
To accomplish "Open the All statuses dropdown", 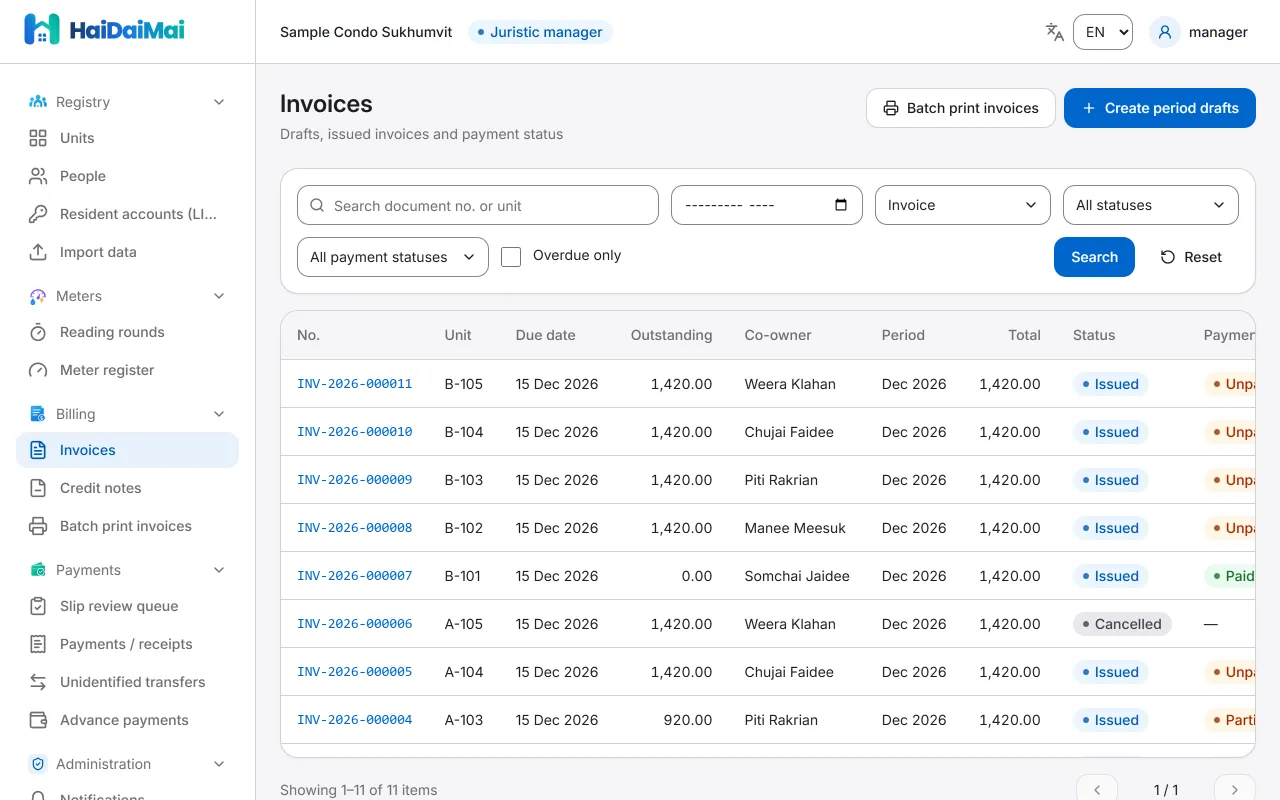I will point(1151,205).
